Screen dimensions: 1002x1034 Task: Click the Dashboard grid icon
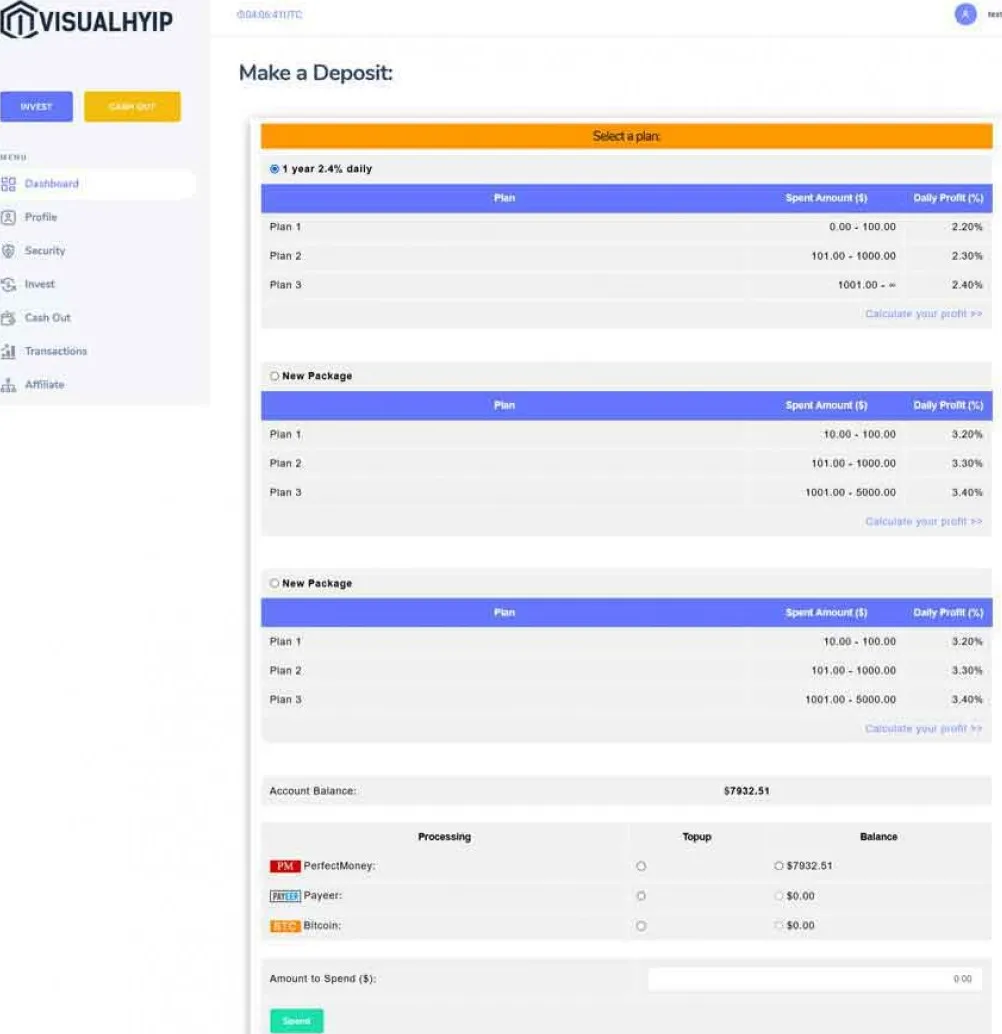8,184
